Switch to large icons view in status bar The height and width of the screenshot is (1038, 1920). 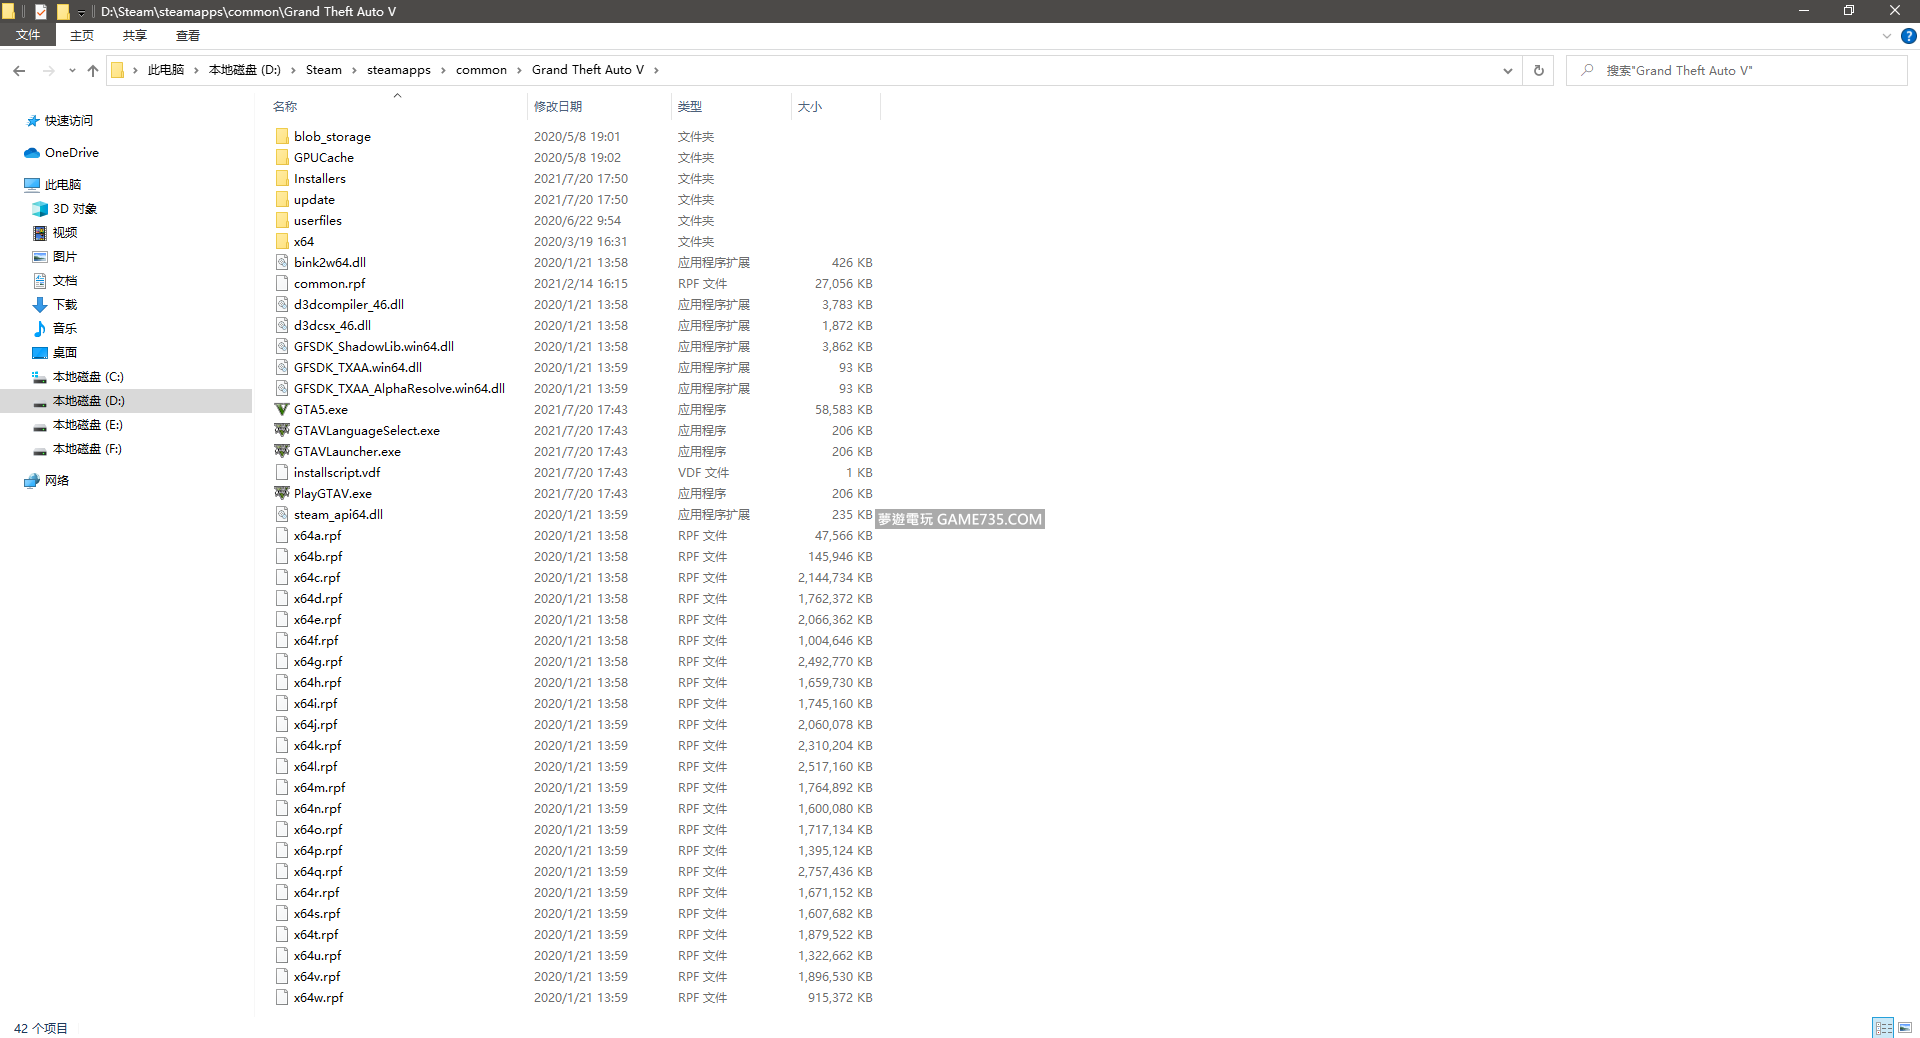(x=1905, y=1028)
